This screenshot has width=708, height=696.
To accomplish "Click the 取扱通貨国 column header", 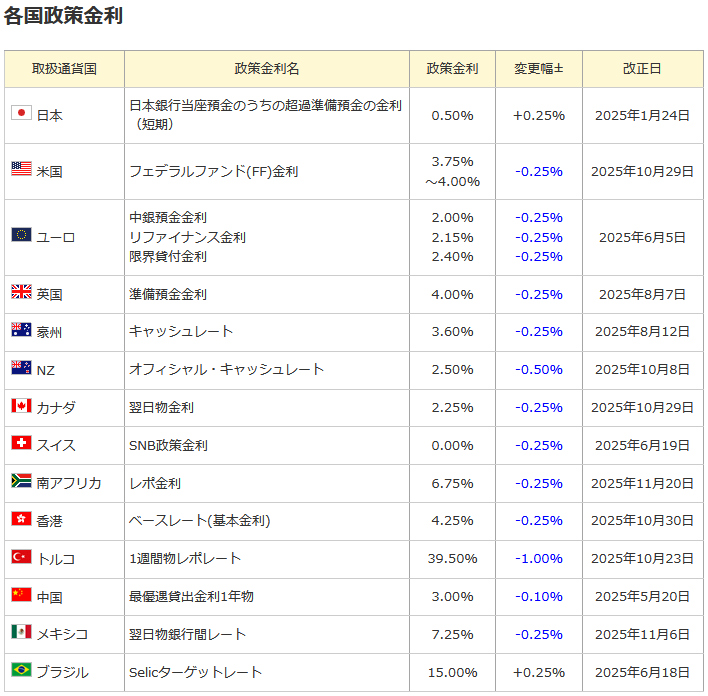I will click(x=64, y=69).
